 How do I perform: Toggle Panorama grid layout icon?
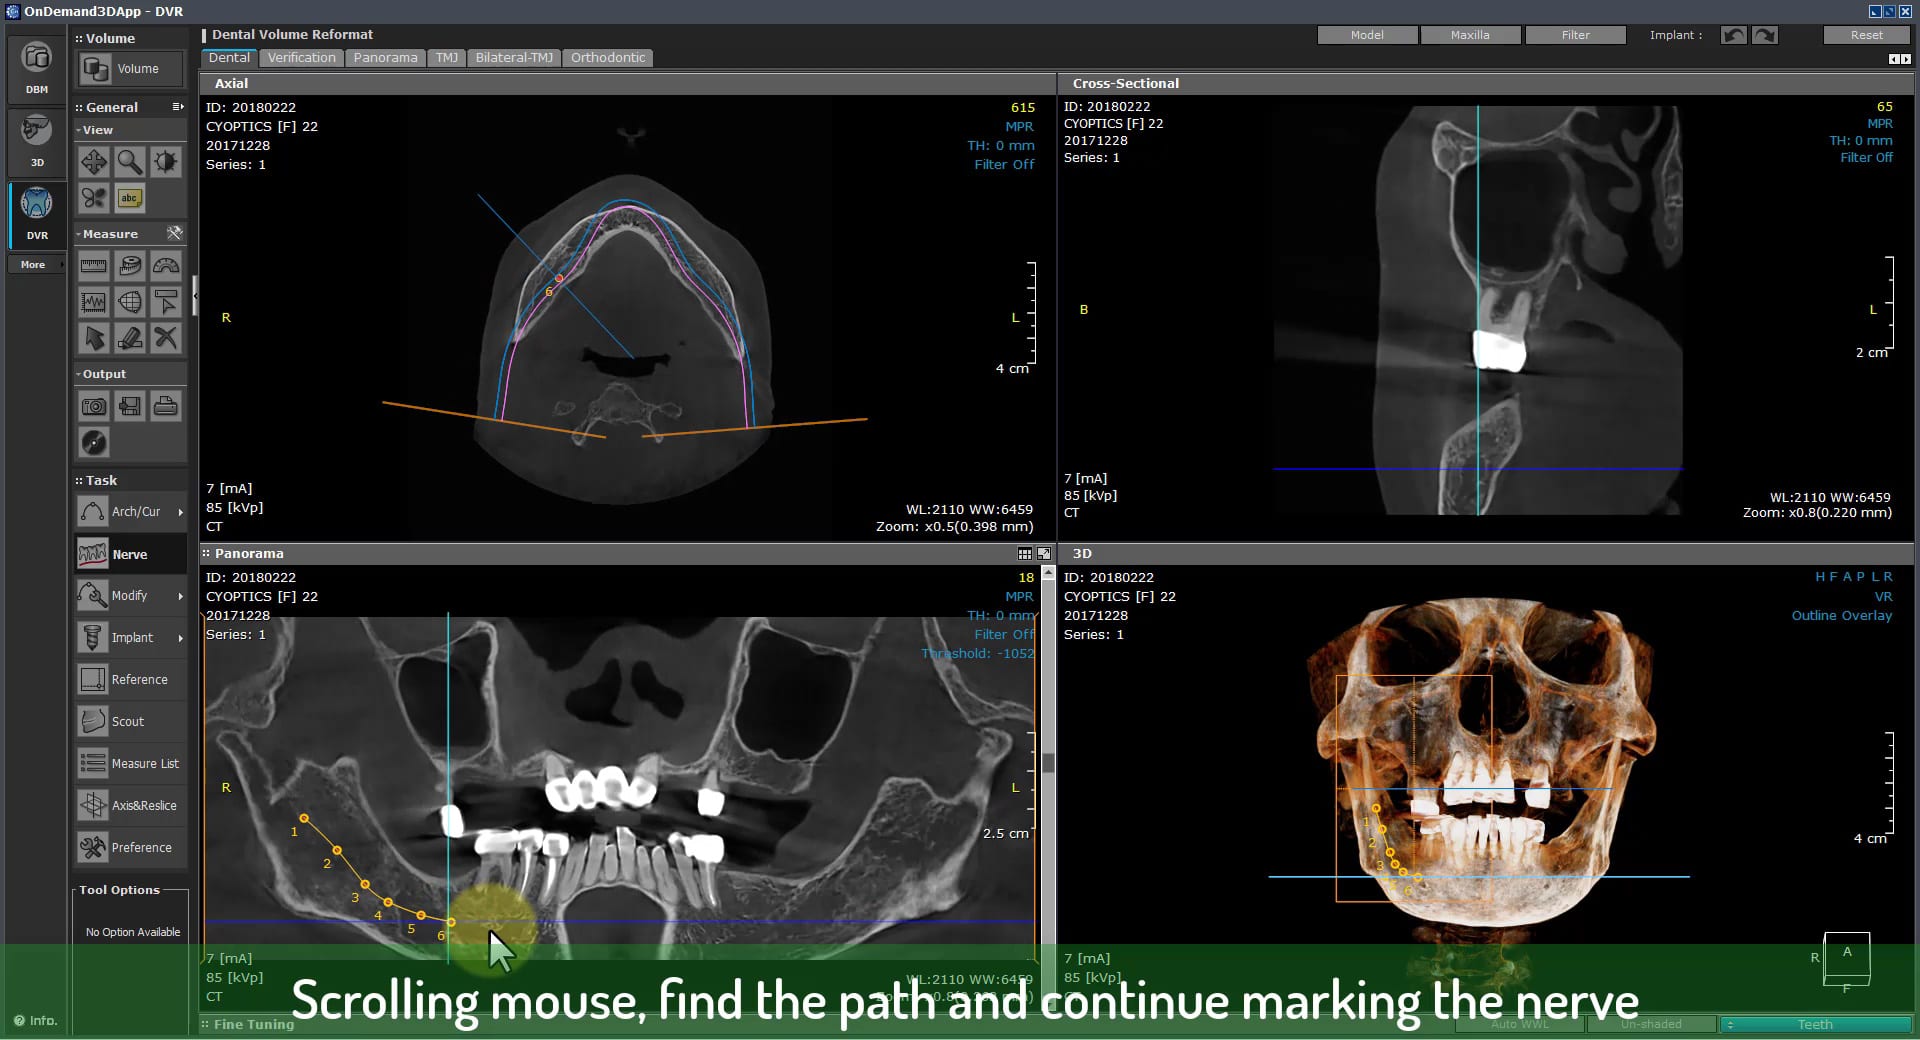(x=1025, y=554)
